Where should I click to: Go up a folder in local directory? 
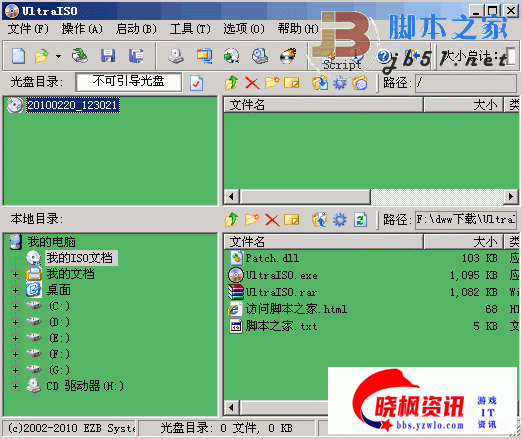[232, 220]
